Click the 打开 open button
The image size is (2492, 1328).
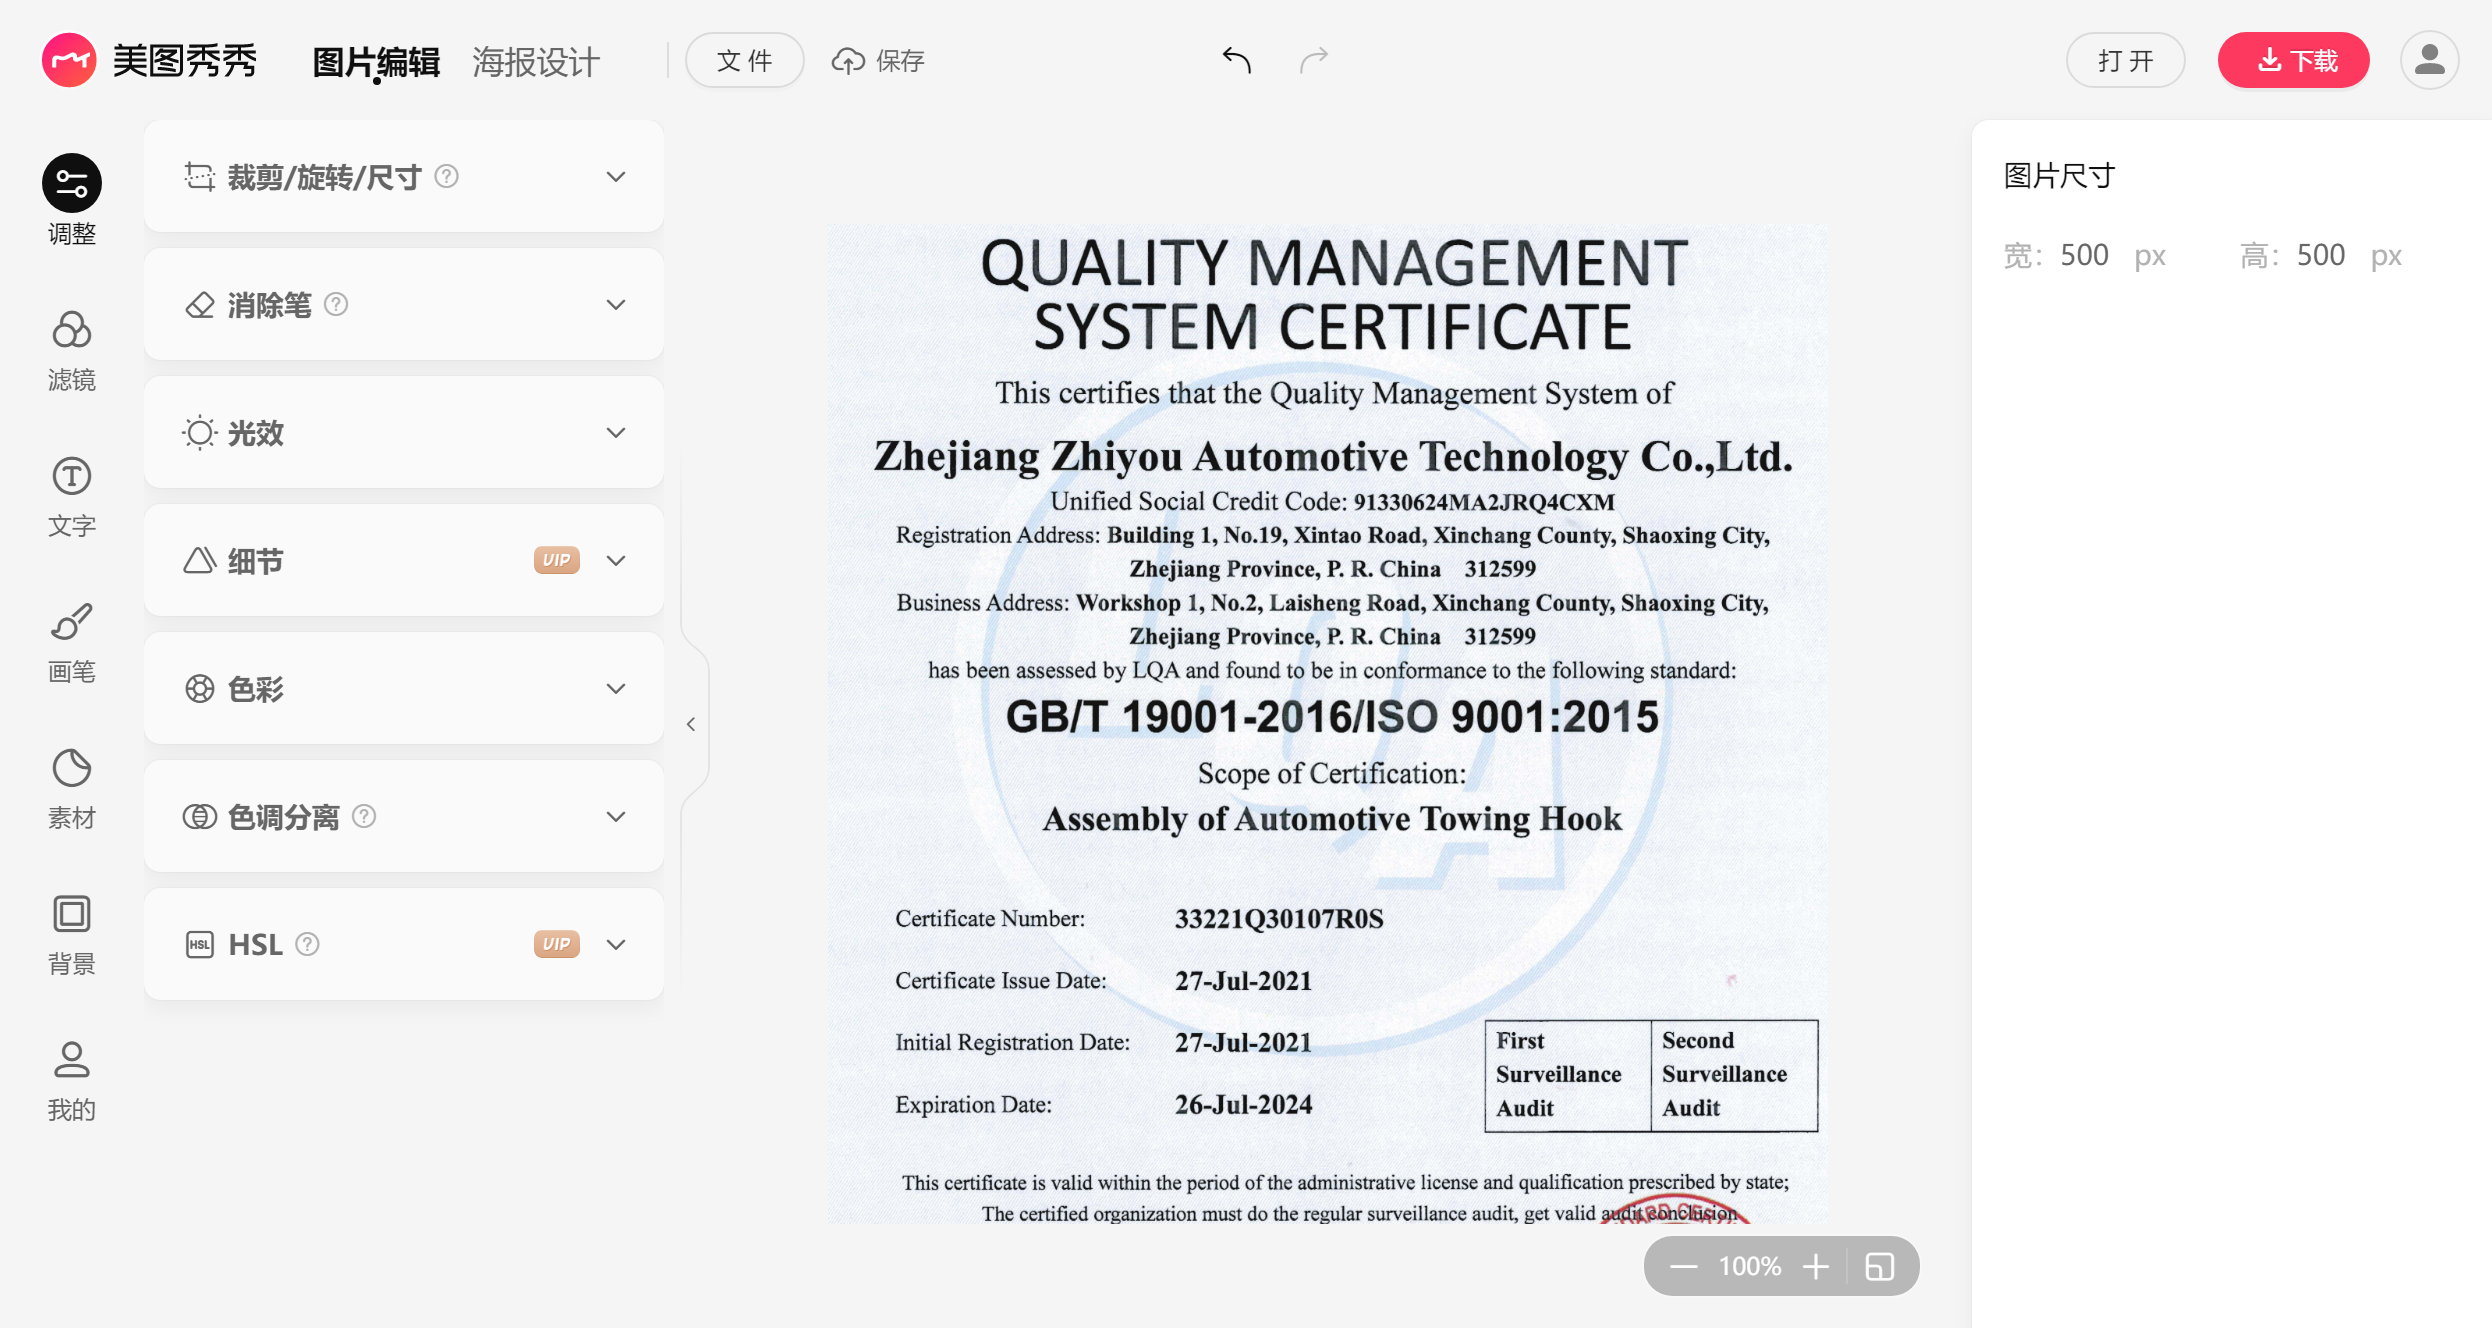2125,61
